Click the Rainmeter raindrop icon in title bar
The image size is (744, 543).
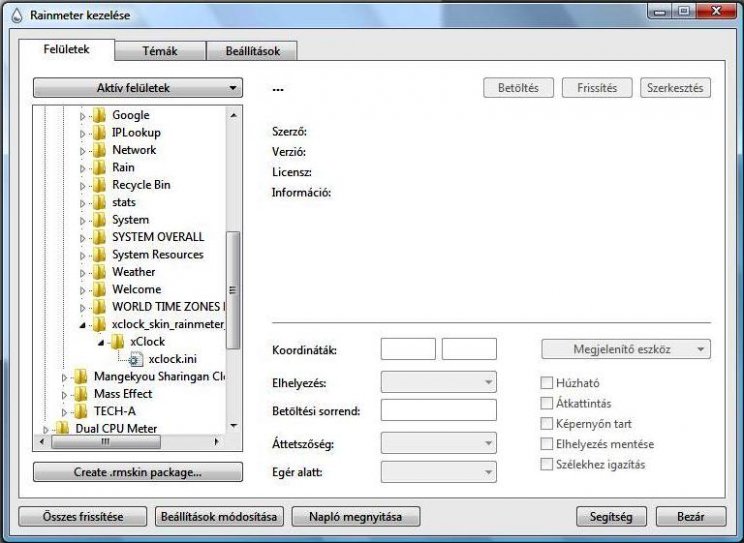click(17, 16)
